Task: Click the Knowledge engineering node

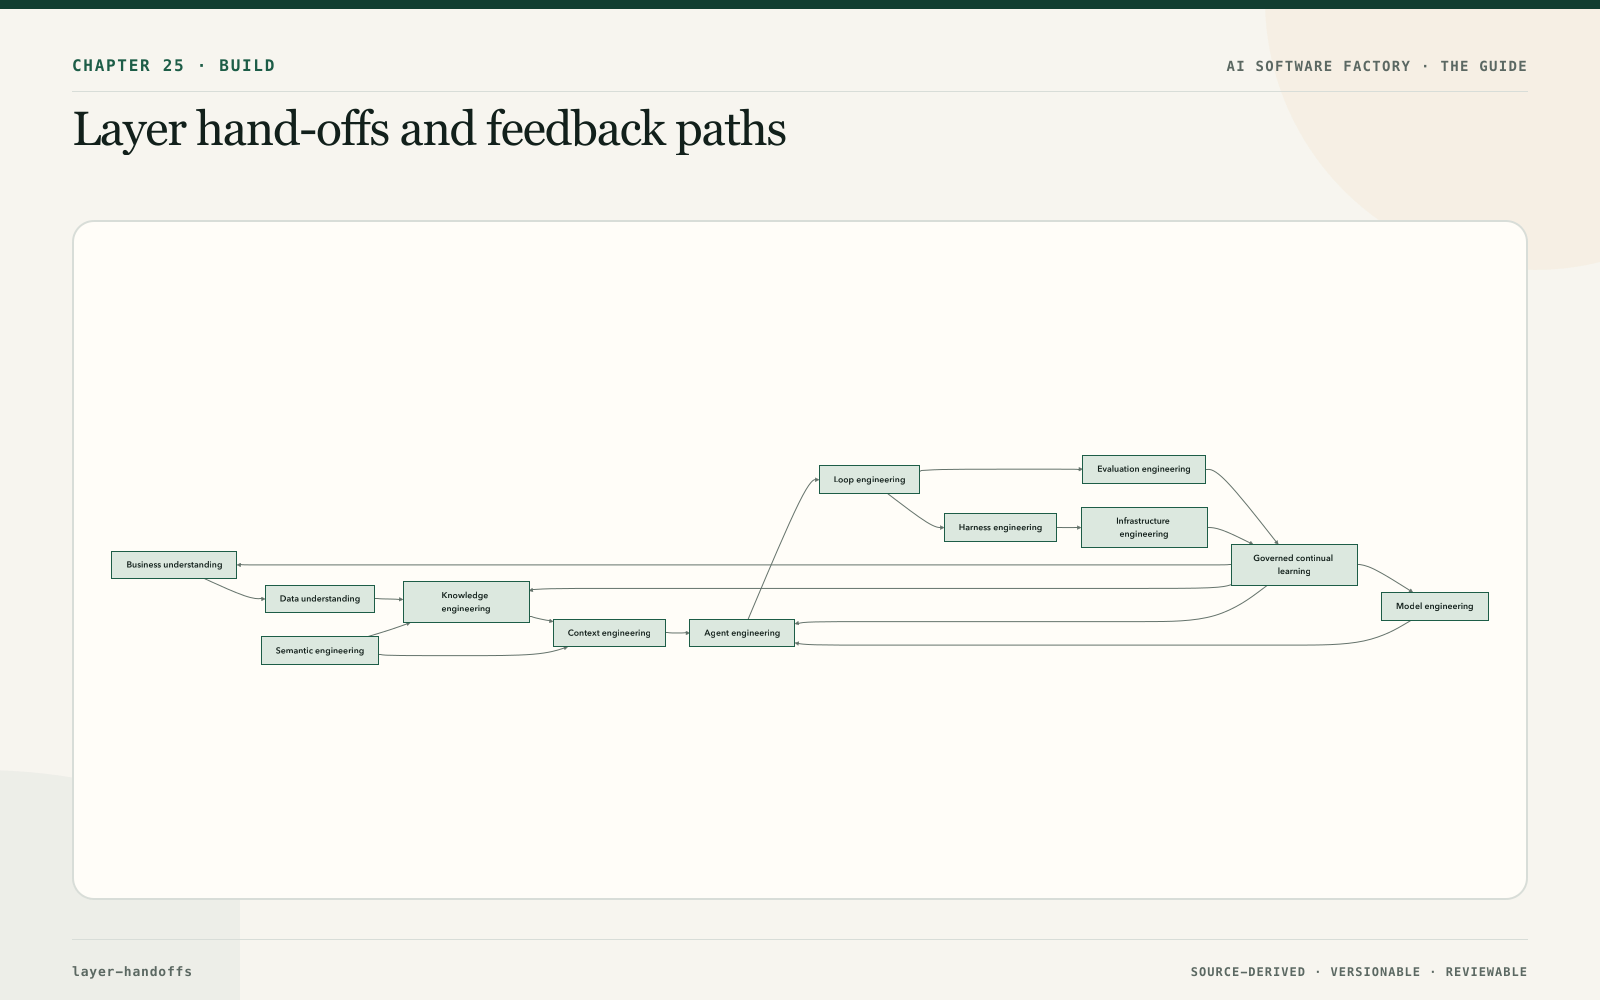Action: tap(466, 602)
